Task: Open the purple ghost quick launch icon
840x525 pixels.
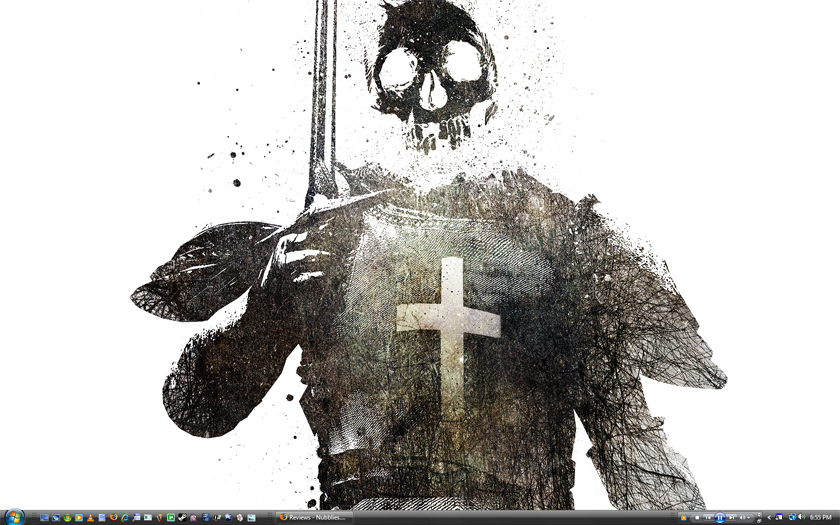Action: pos(193,518)
